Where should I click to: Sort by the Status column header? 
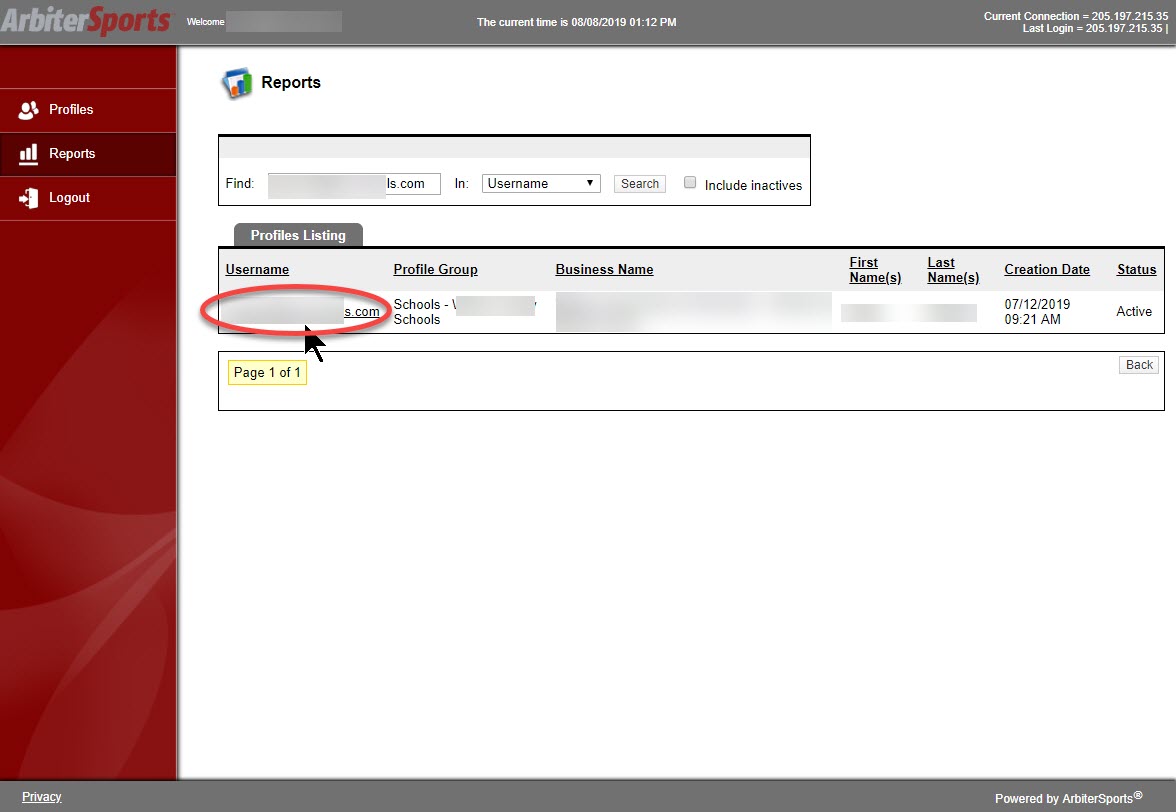point(1136,269)
